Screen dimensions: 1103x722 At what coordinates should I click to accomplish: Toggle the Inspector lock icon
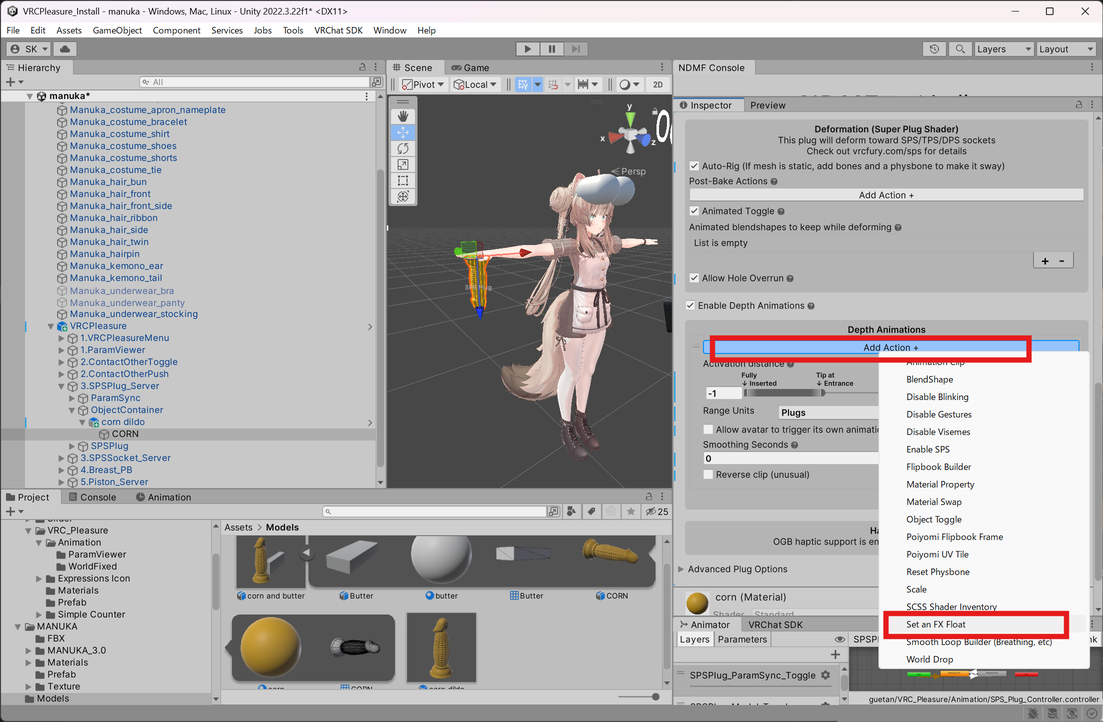click(1078, 104)
